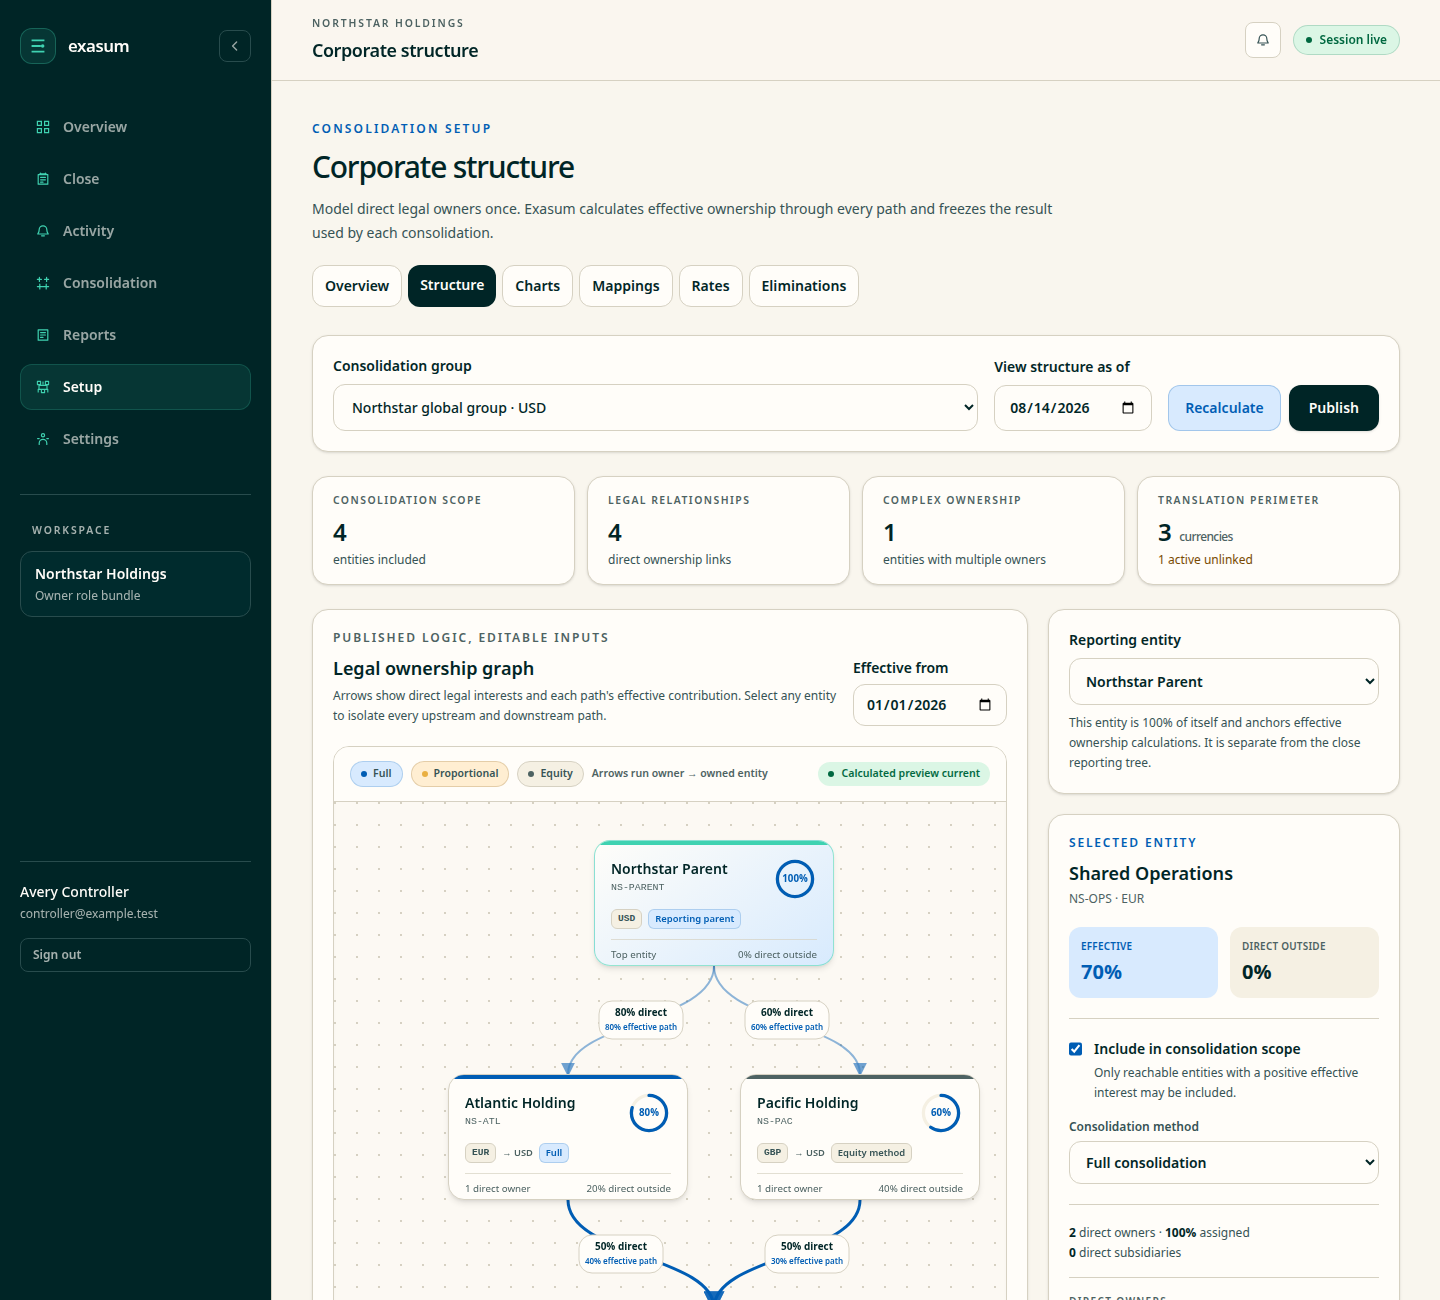The width and height of the screenshot is (1440, 1300).
Task: Select the Pacific Holding entity card
Action: tap(860, 1137)
